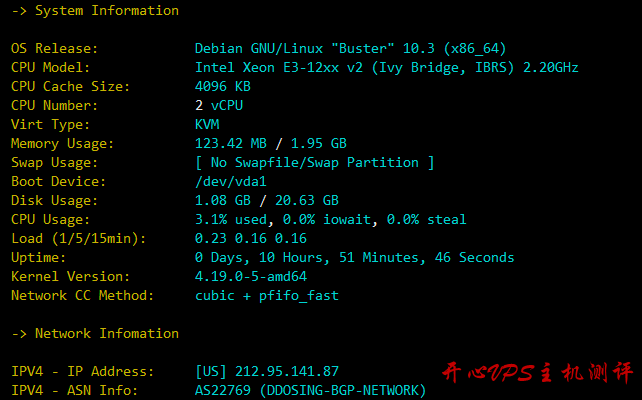Click the KVM virt type value
642x400 pixels.
click(207, 124)
